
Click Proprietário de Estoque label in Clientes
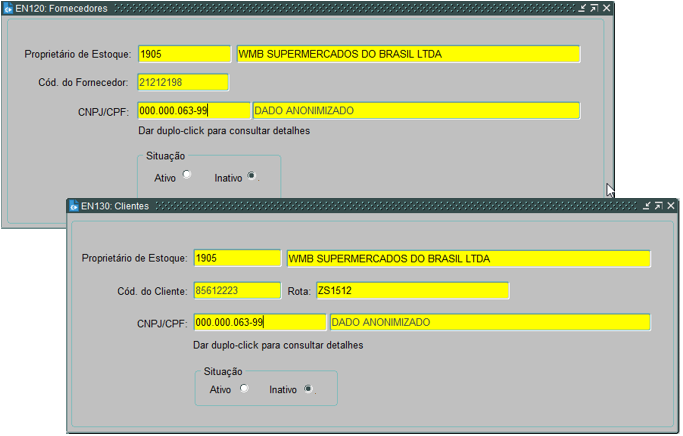tap(134, 258)
